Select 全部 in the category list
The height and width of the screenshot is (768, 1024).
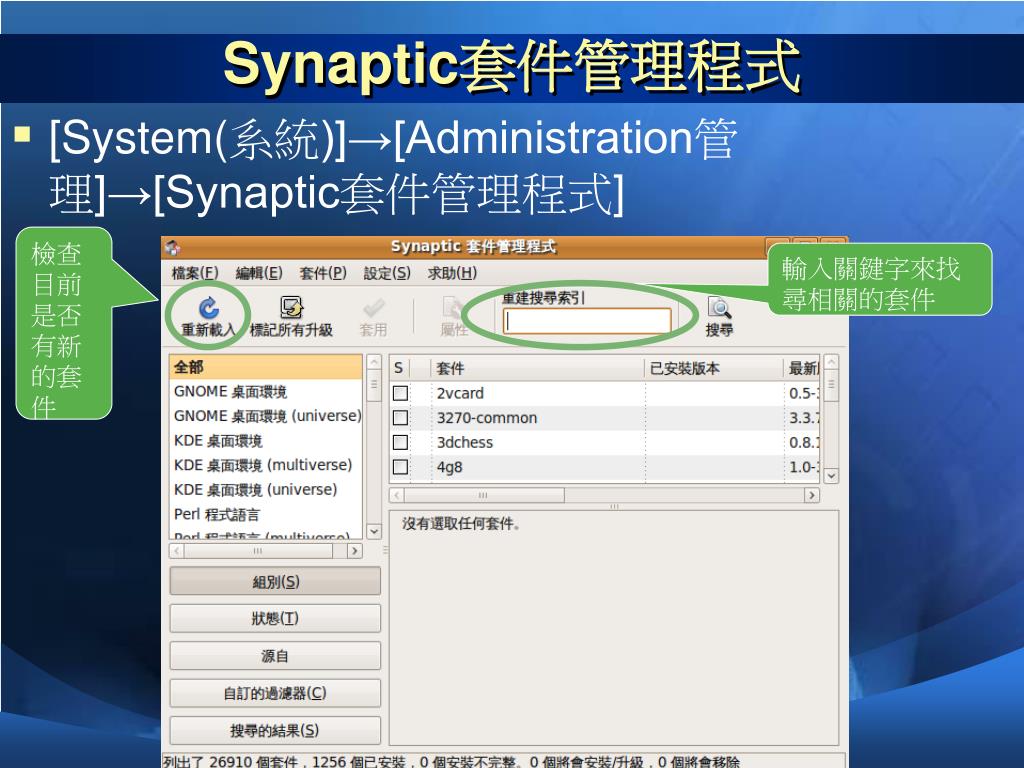click(x=266, y=367)
